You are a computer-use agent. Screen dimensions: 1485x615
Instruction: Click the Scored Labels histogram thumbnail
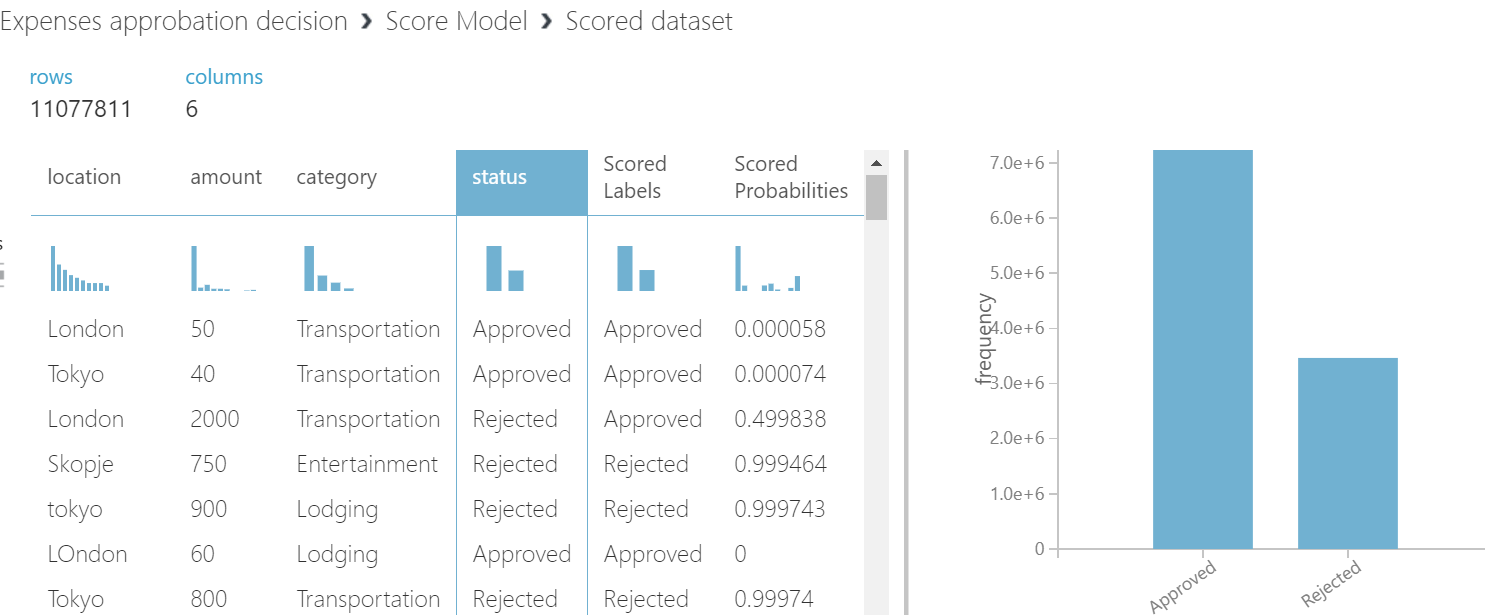tap(635, 269)
